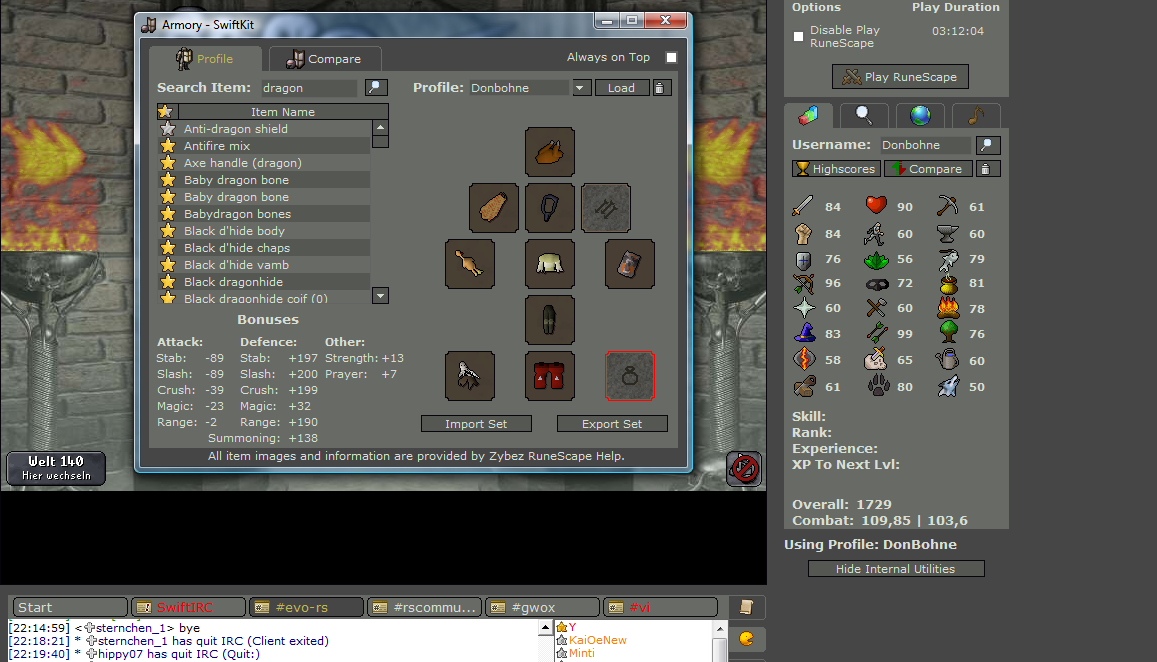Viewport: 1157px width, 662px height.
Task: Click the red boots equipment slot
Action: point(549,376)
